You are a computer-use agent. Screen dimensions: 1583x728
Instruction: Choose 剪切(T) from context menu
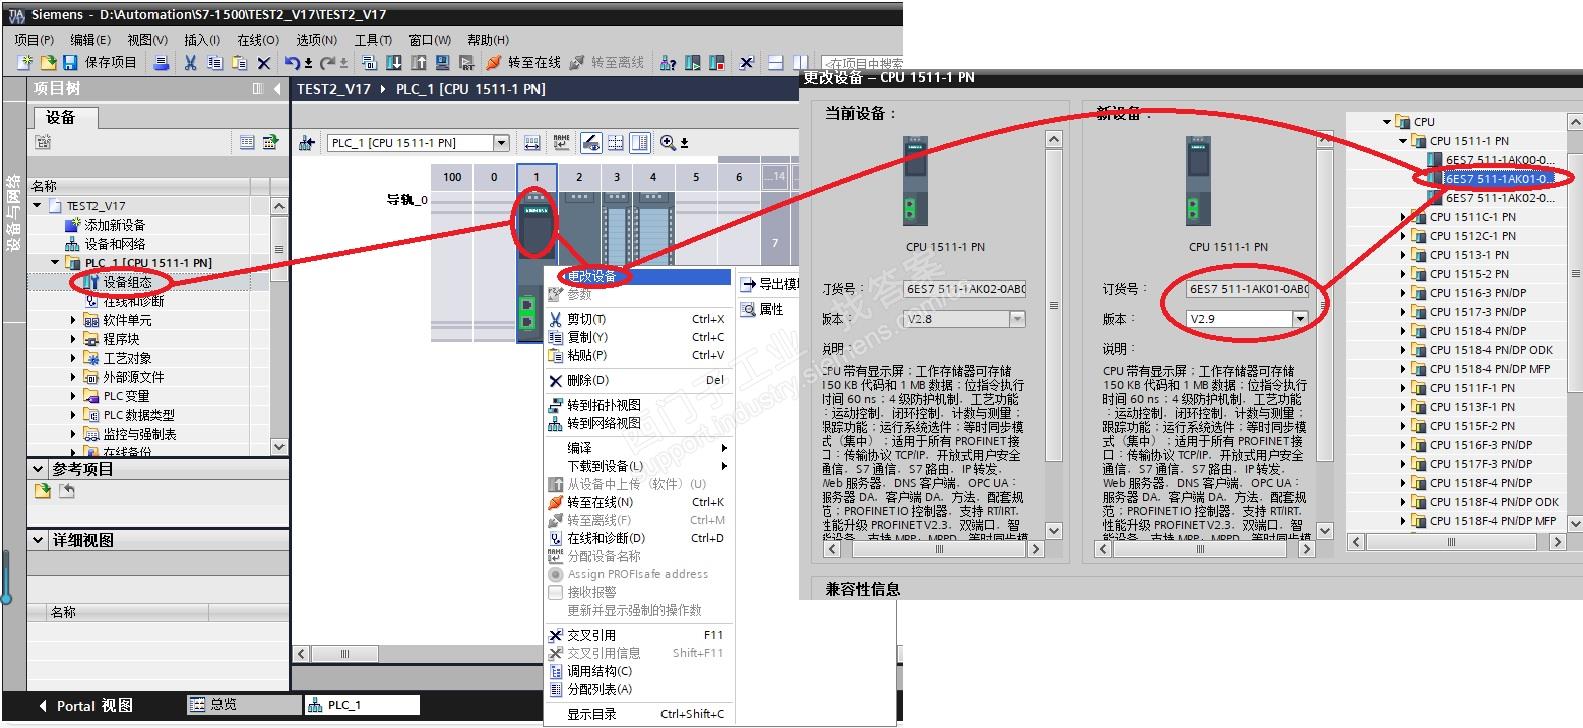tap(639, 319)
